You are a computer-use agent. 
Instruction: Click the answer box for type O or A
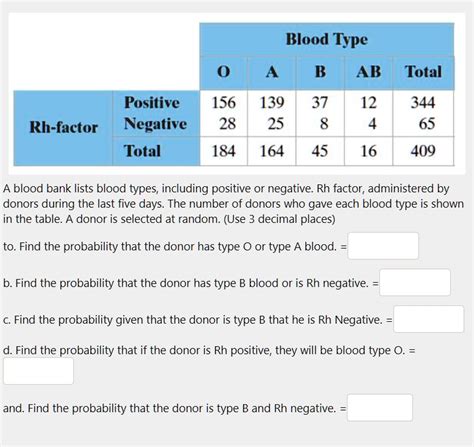(x=383, y=246)
